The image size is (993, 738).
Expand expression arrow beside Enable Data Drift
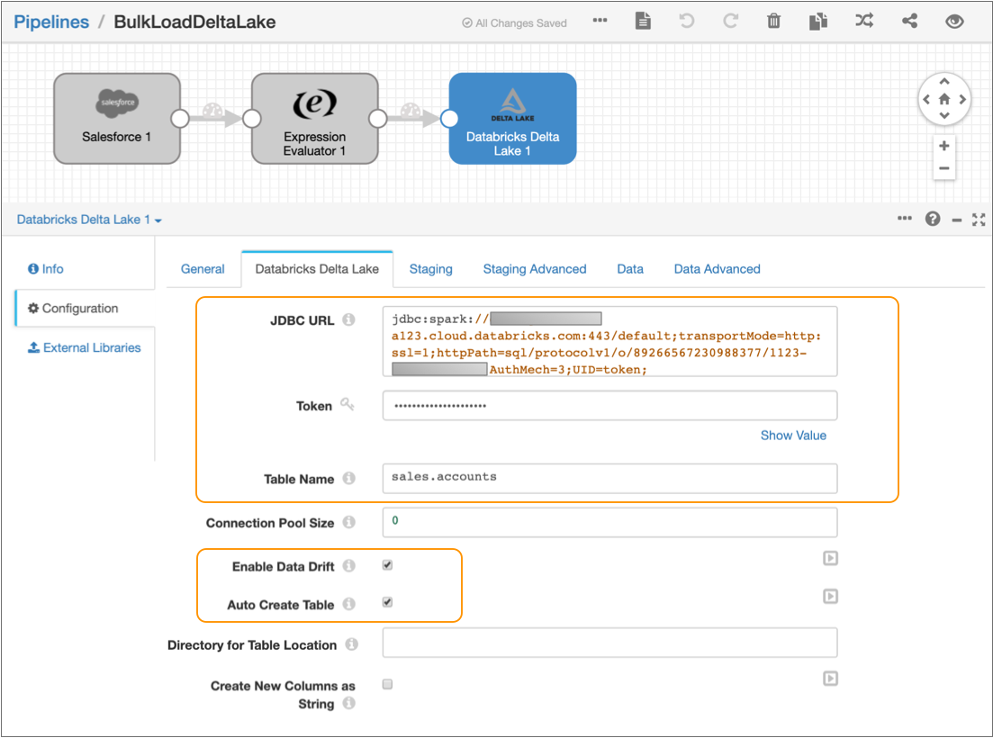pyautogui.click(x=830, y=559)
